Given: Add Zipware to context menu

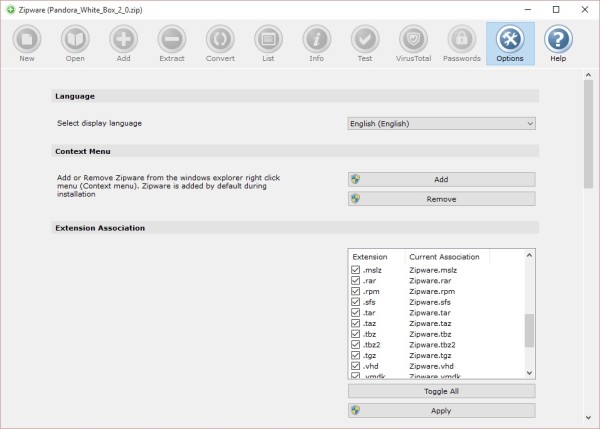Looking at the screenshot, I should [442, 179].
